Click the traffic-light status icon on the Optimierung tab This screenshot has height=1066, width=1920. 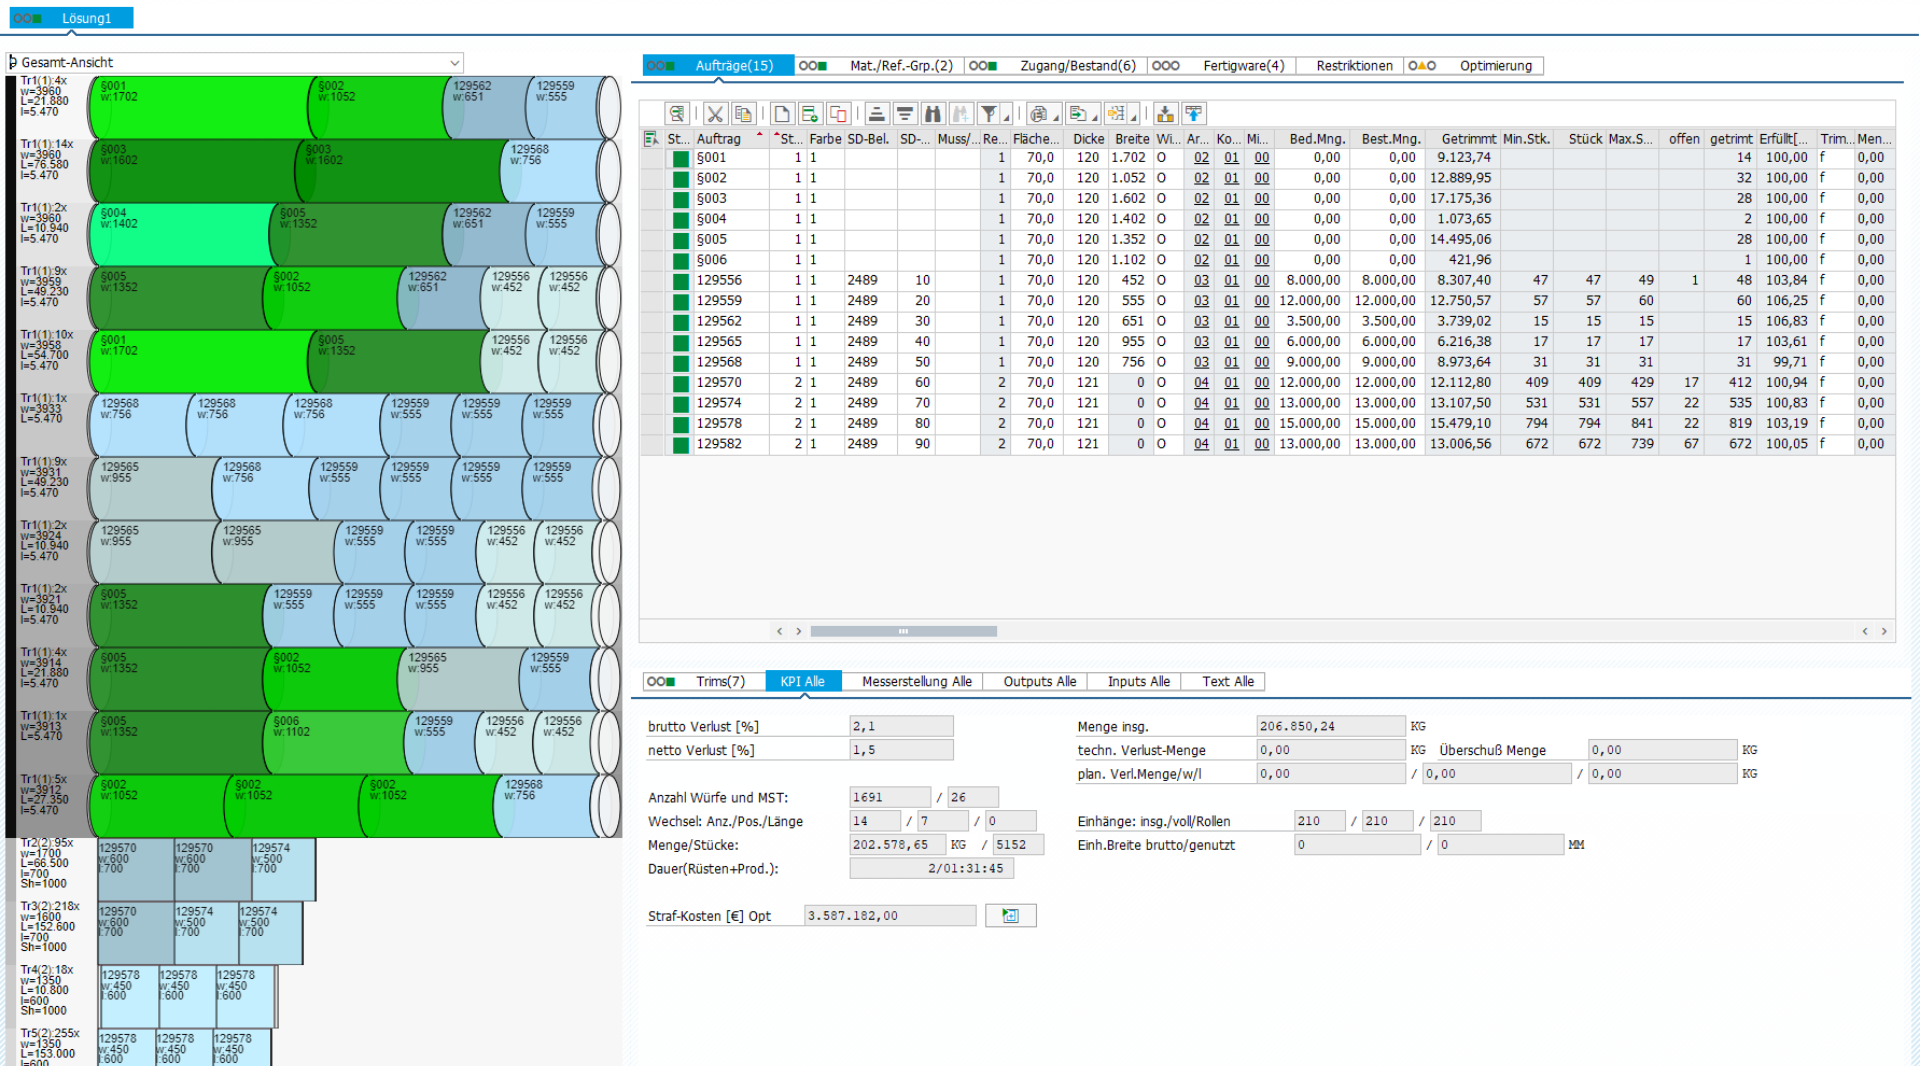pos(1422,66)
